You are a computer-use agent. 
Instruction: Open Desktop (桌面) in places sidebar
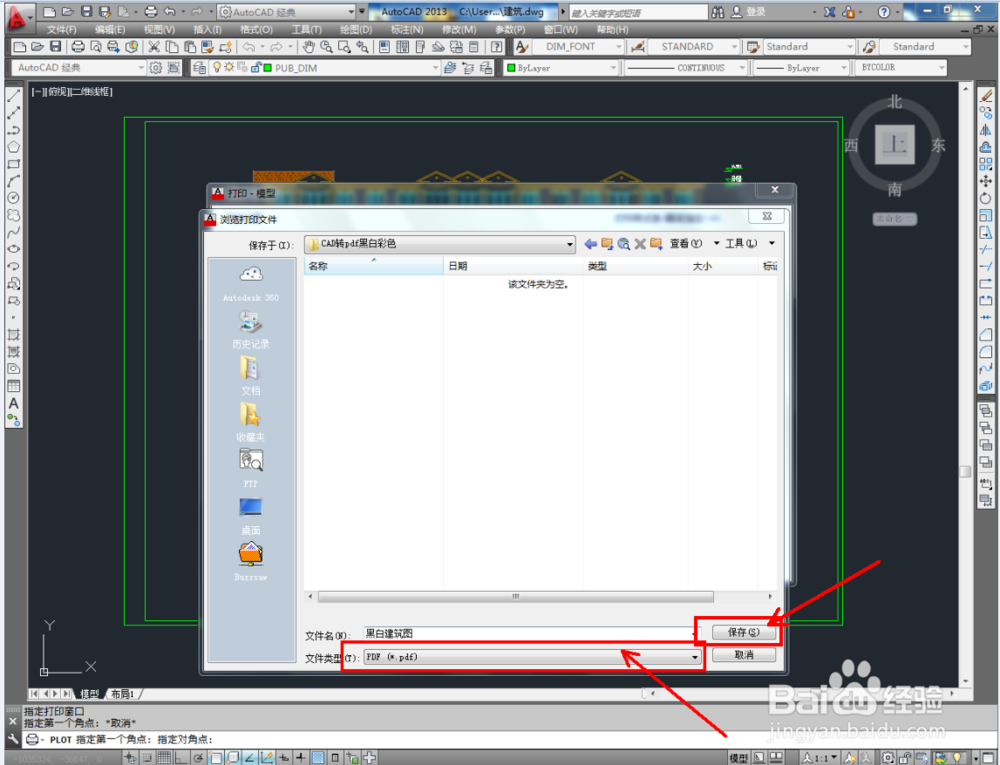(251, 516)
